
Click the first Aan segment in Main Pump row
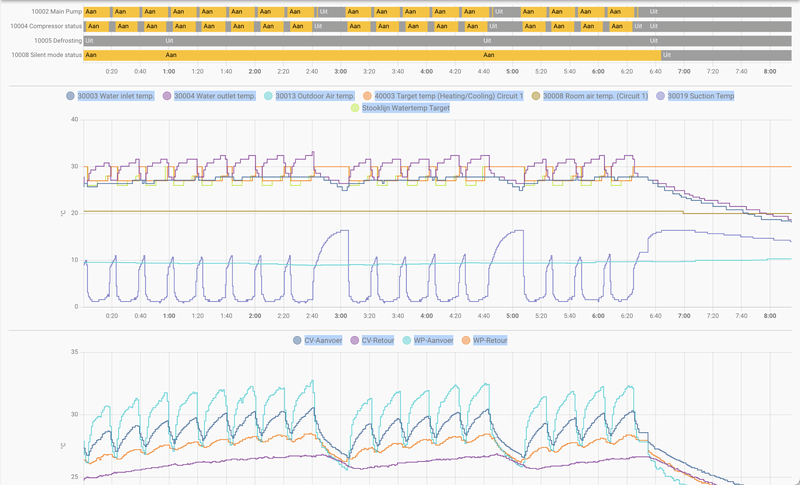point(97,12)
